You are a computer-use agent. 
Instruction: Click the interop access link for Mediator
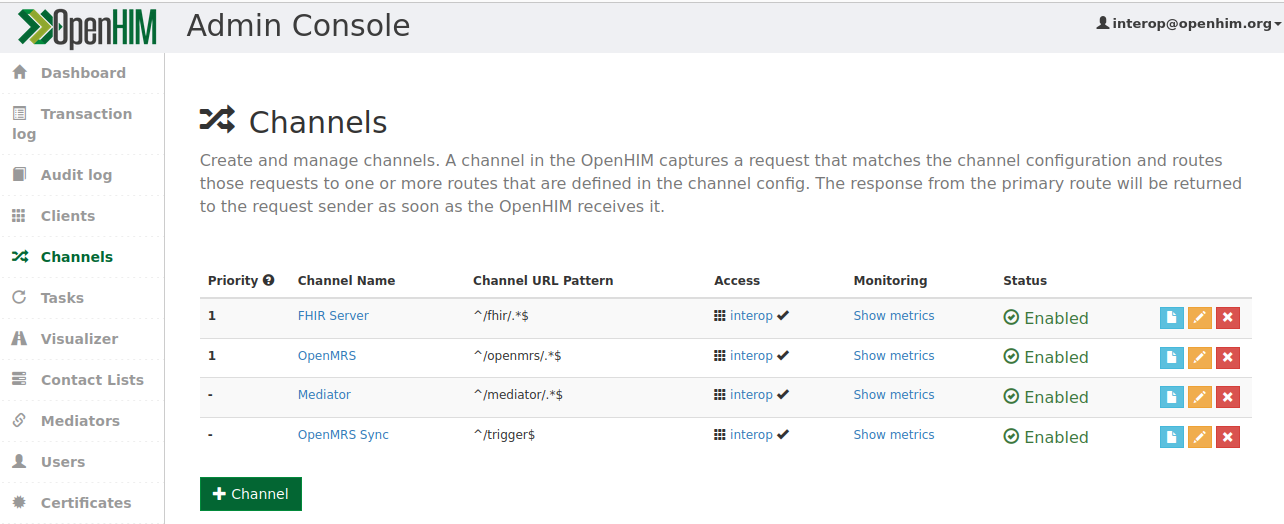pos(751,395)
